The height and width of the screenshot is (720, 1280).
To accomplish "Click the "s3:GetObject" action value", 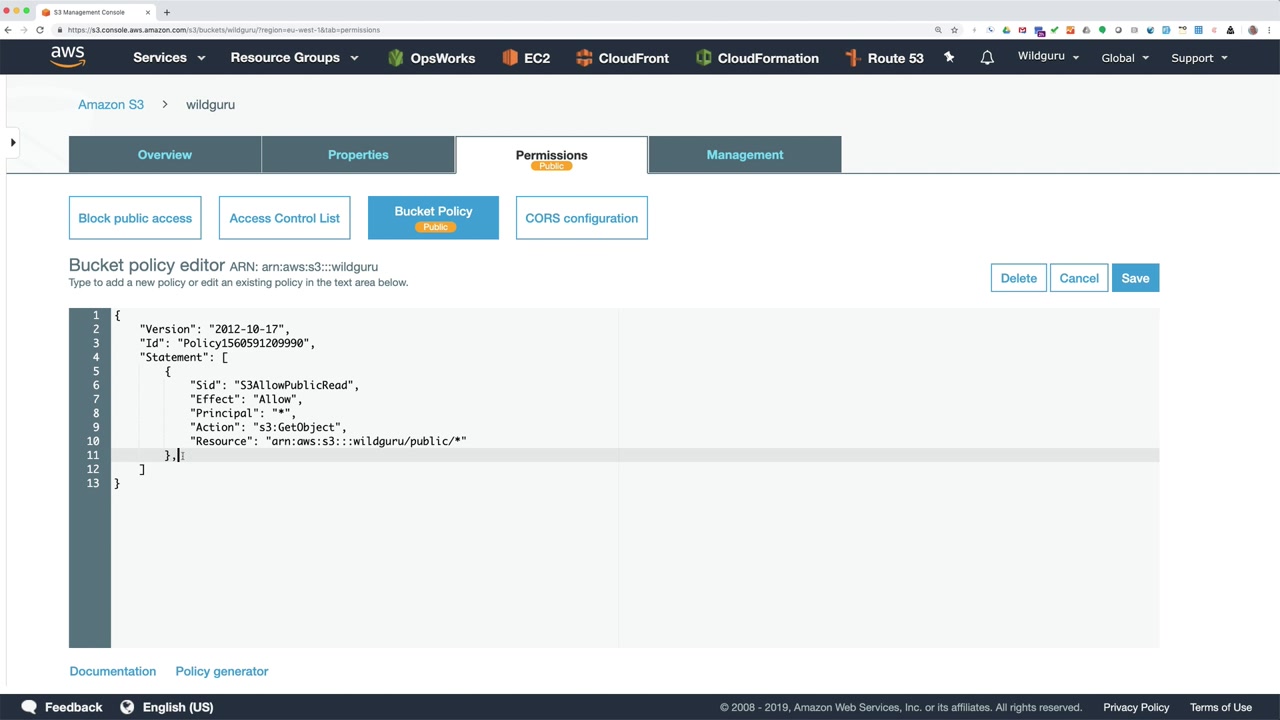I will (x=300, y=427).
